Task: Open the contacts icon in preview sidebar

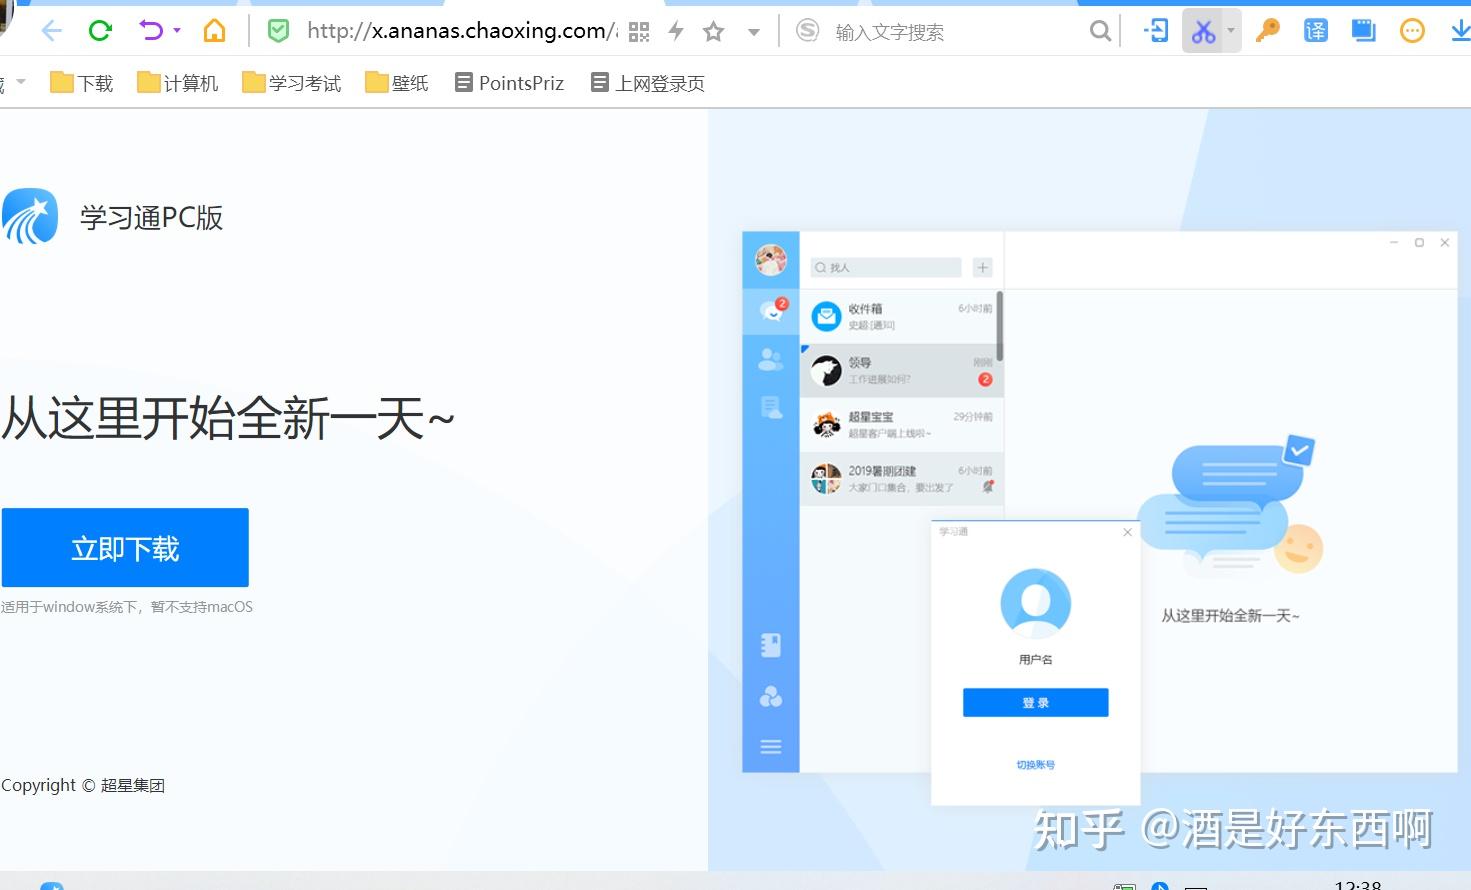Action: tap(771, 359)
